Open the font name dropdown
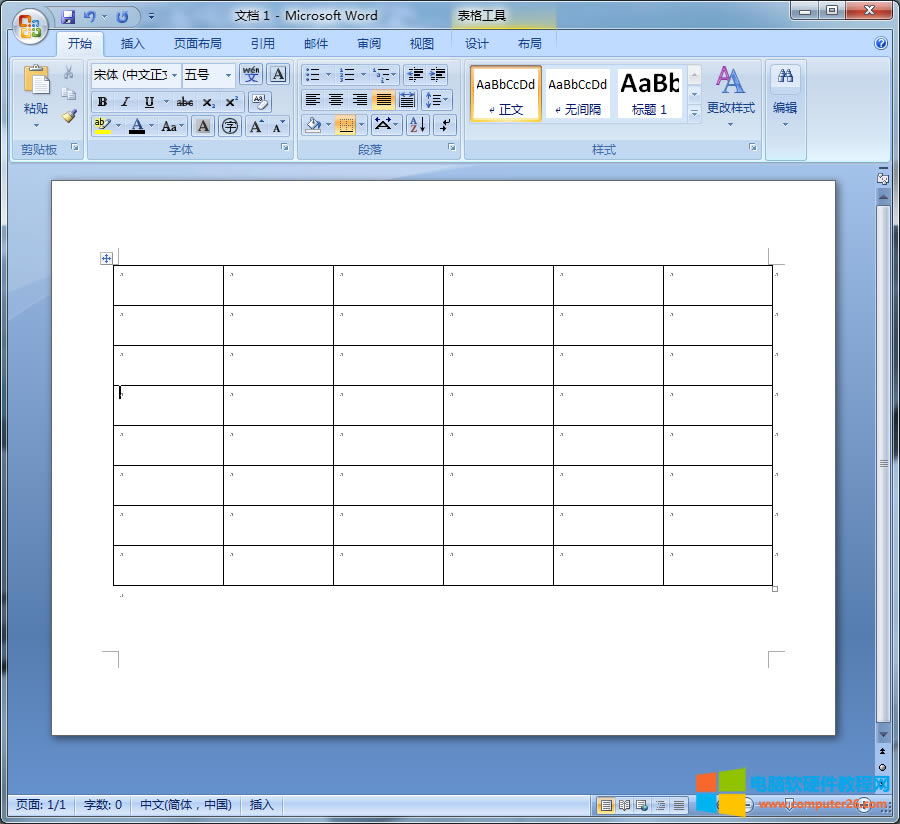 tap(175, 73)
